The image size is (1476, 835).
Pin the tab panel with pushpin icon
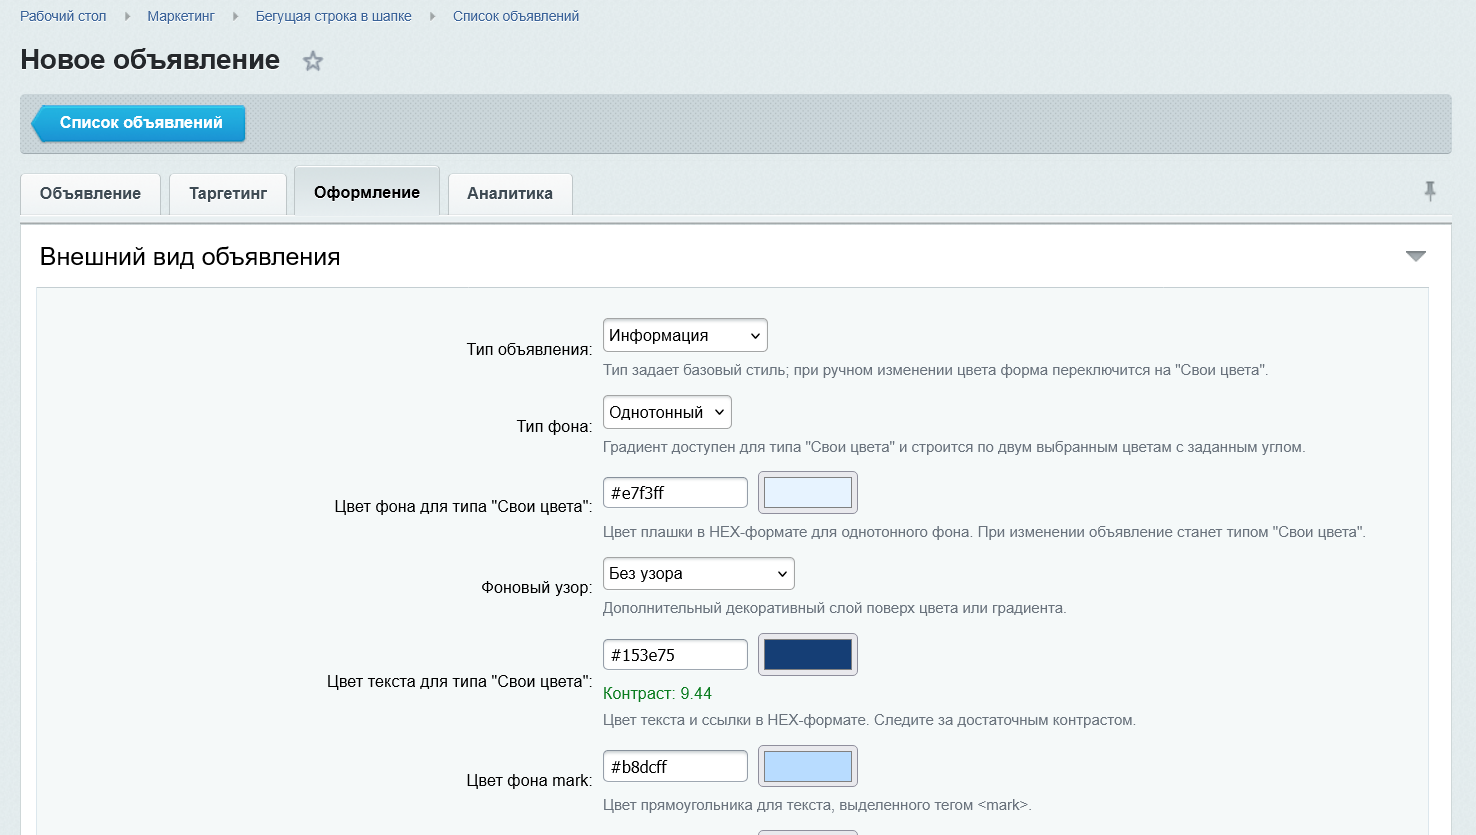tap(1430, 191)
